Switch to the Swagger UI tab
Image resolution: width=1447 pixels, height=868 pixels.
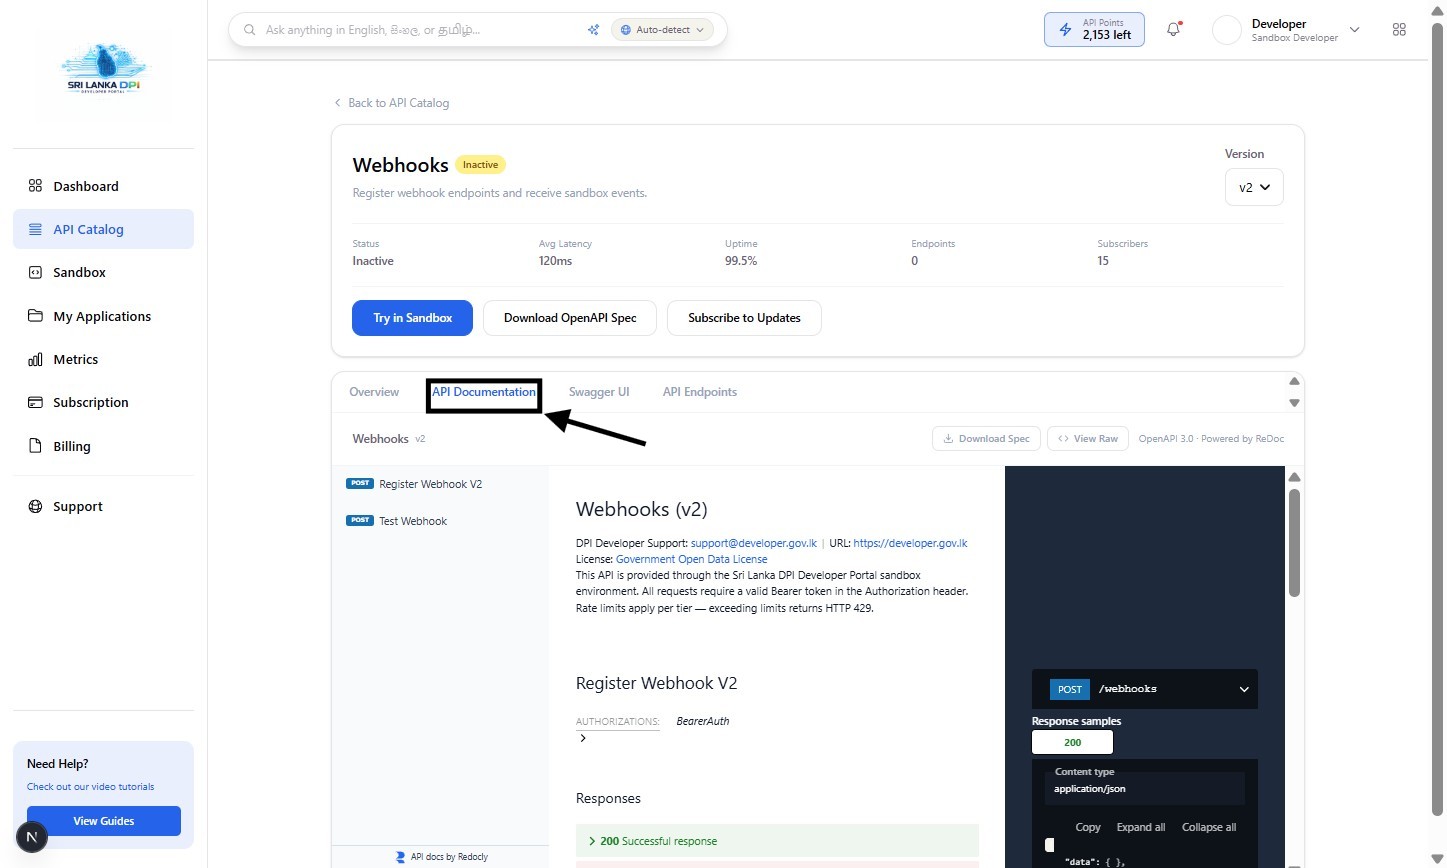point(599,392)
